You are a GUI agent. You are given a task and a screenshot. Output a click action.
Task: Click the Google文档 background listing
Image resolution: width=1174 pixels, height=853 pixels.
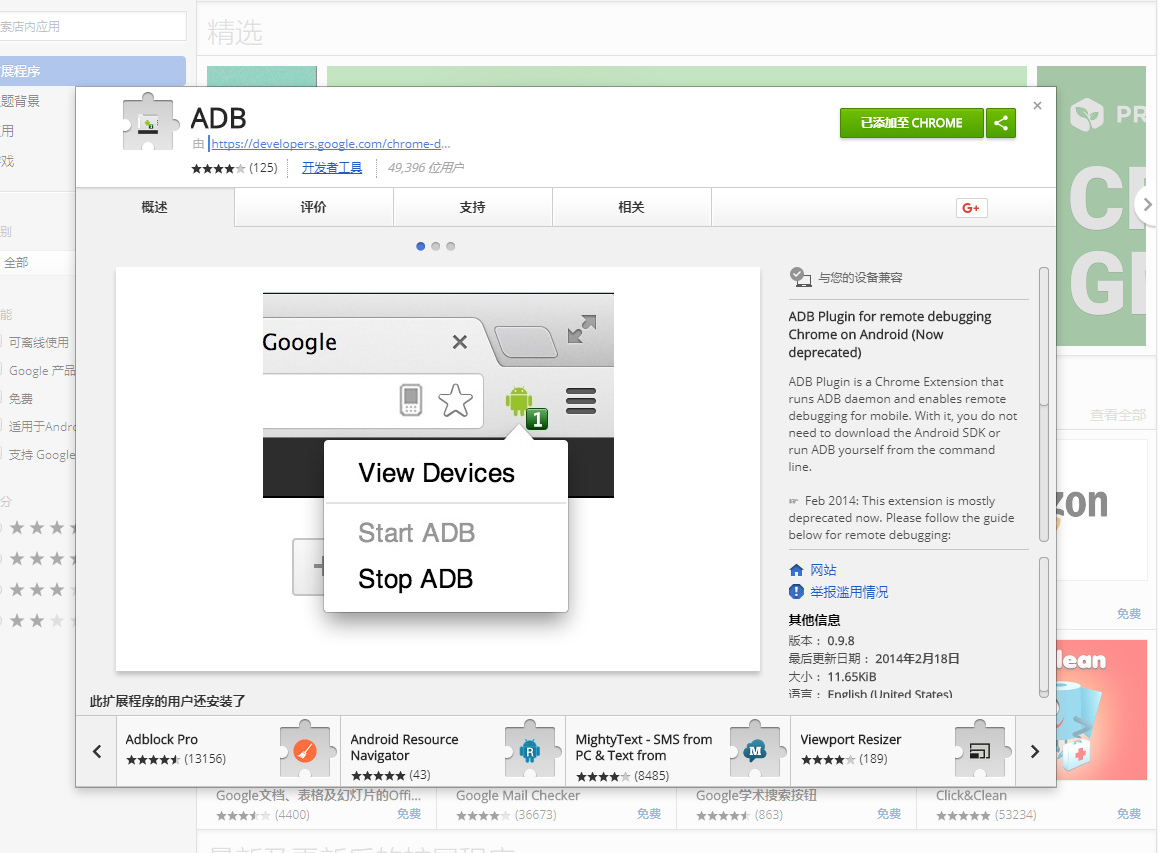pos(317,807)
